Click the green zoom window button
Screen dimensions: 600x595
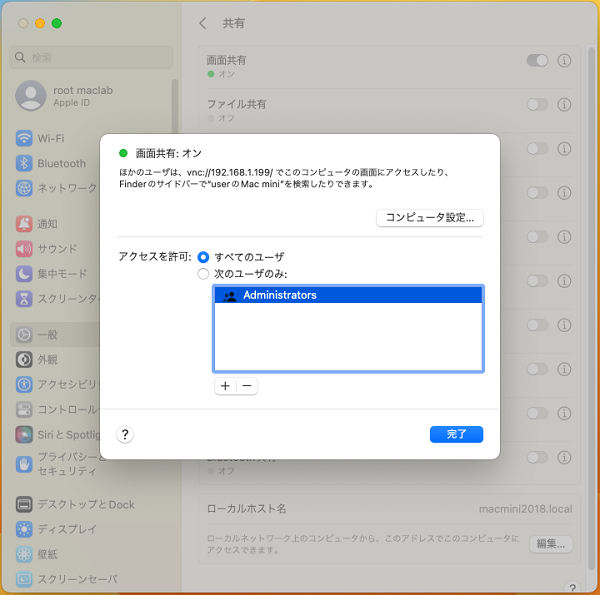click(57, 23)
